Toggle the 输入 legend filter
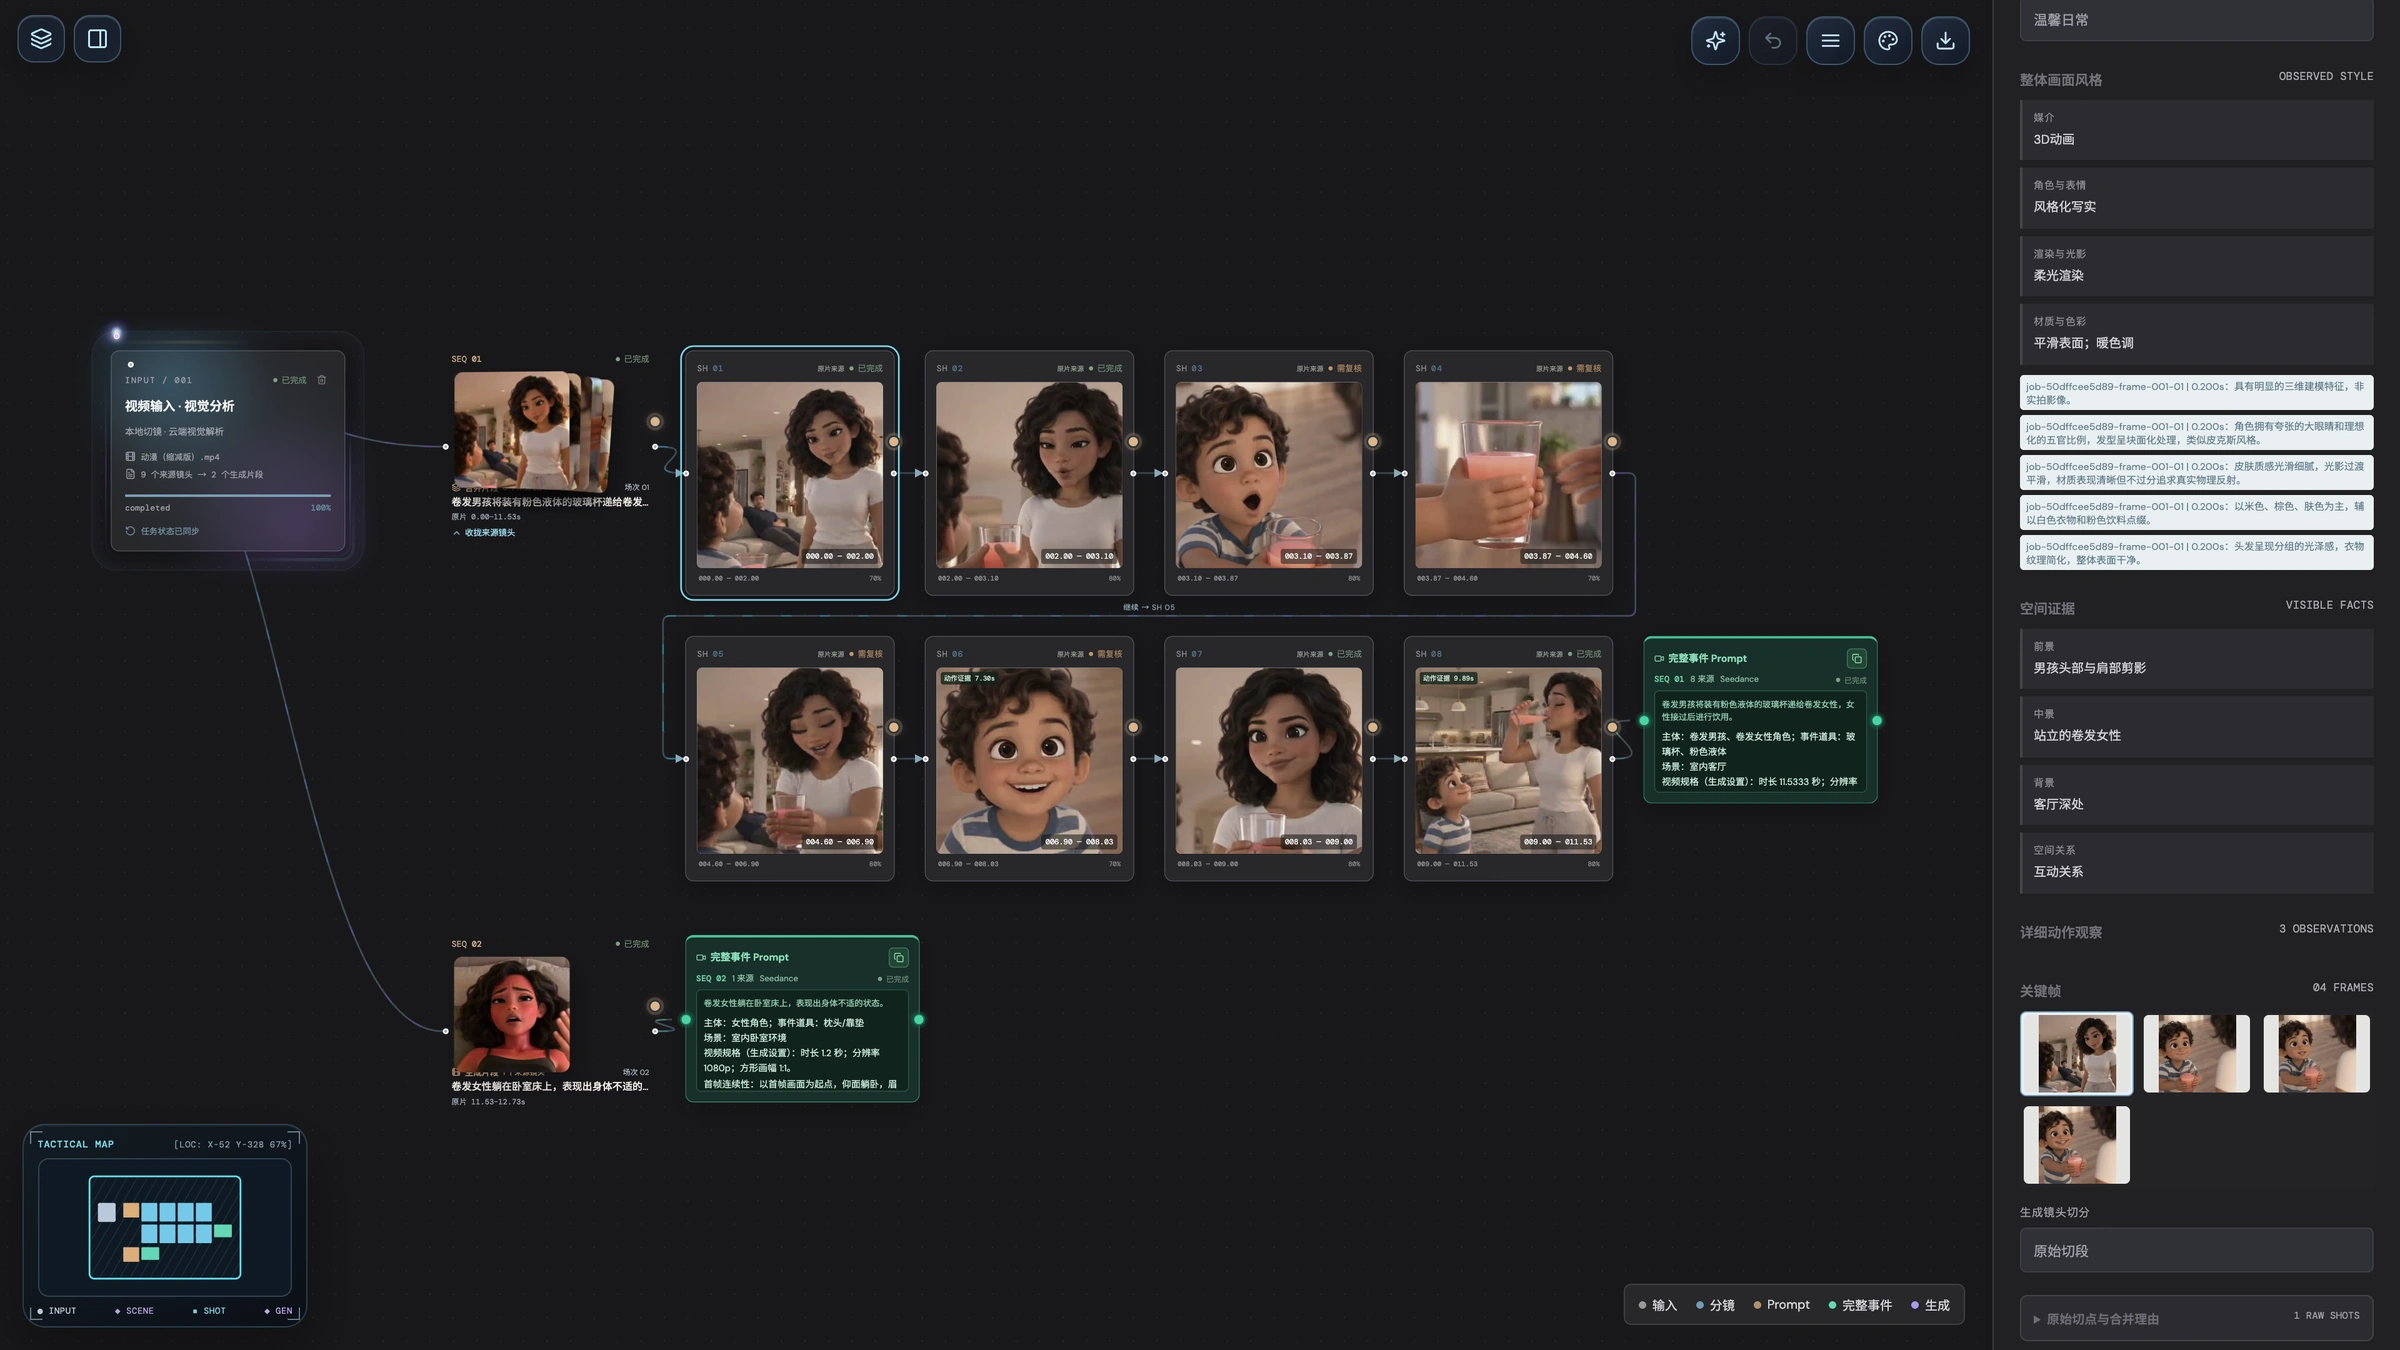The width and height of the screenshot is (2400, 1350). [x=1657, y=1305]
